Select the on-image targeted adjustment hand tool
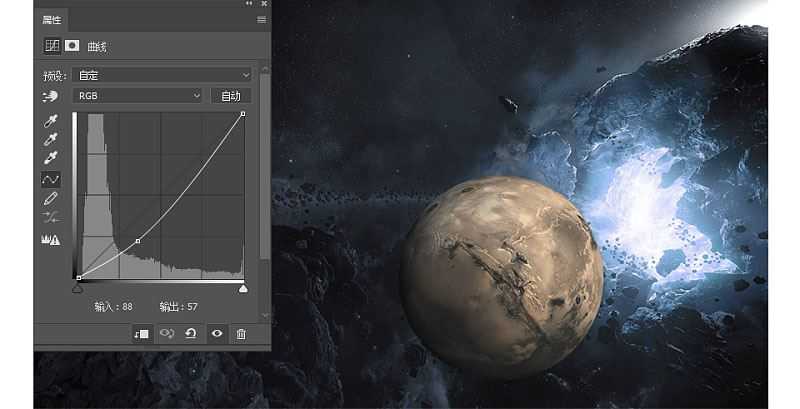 [x=50, y=96]
